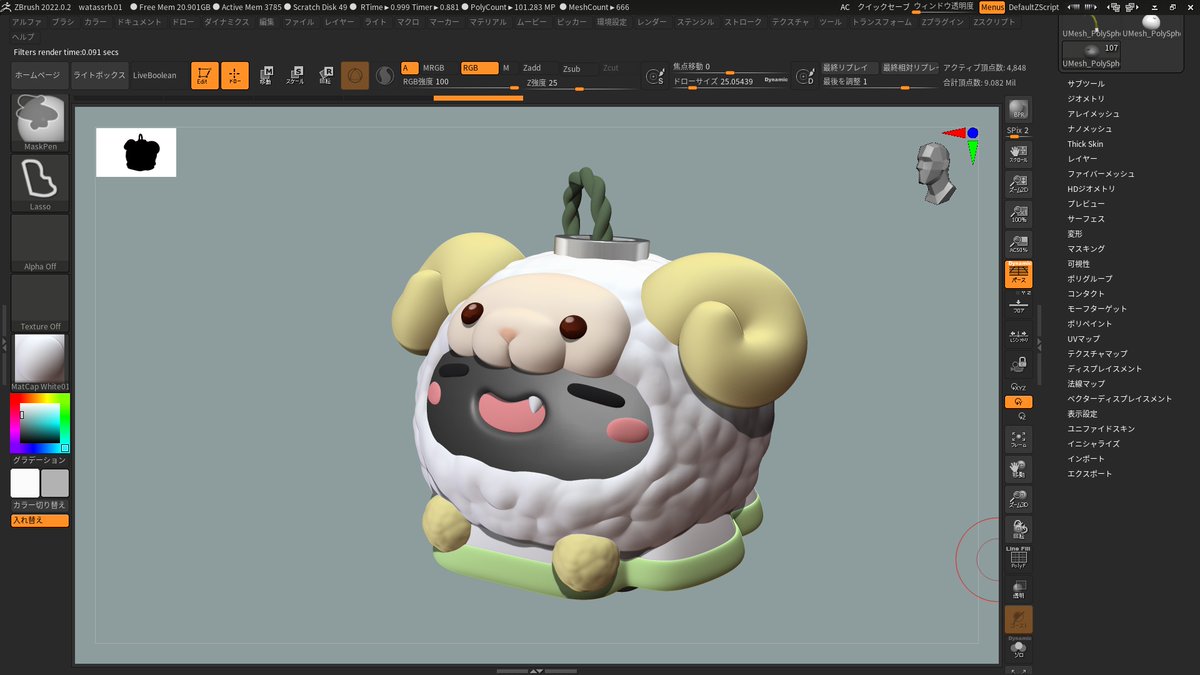Click the Zoom 2D icon below Scroll
This screenshot has width=1200, height=675.
1019,185
